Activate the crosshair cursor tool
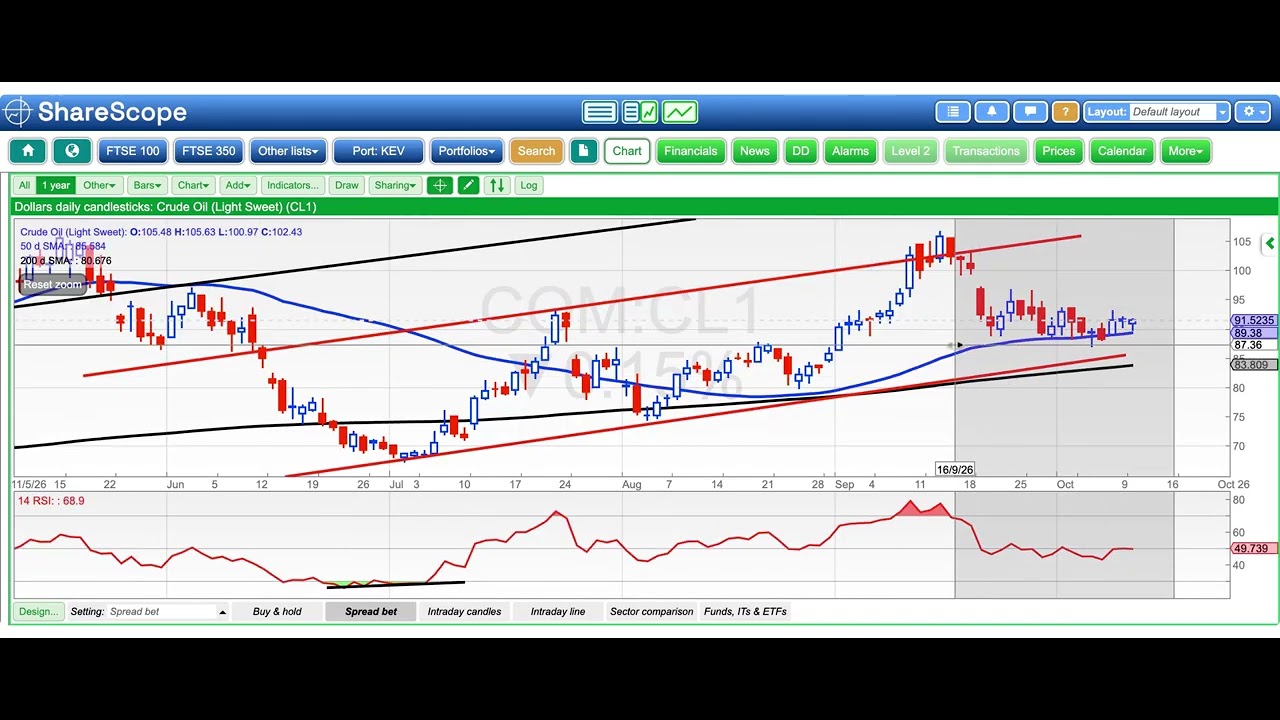The image size is (1280, 720). click(440, 185)
